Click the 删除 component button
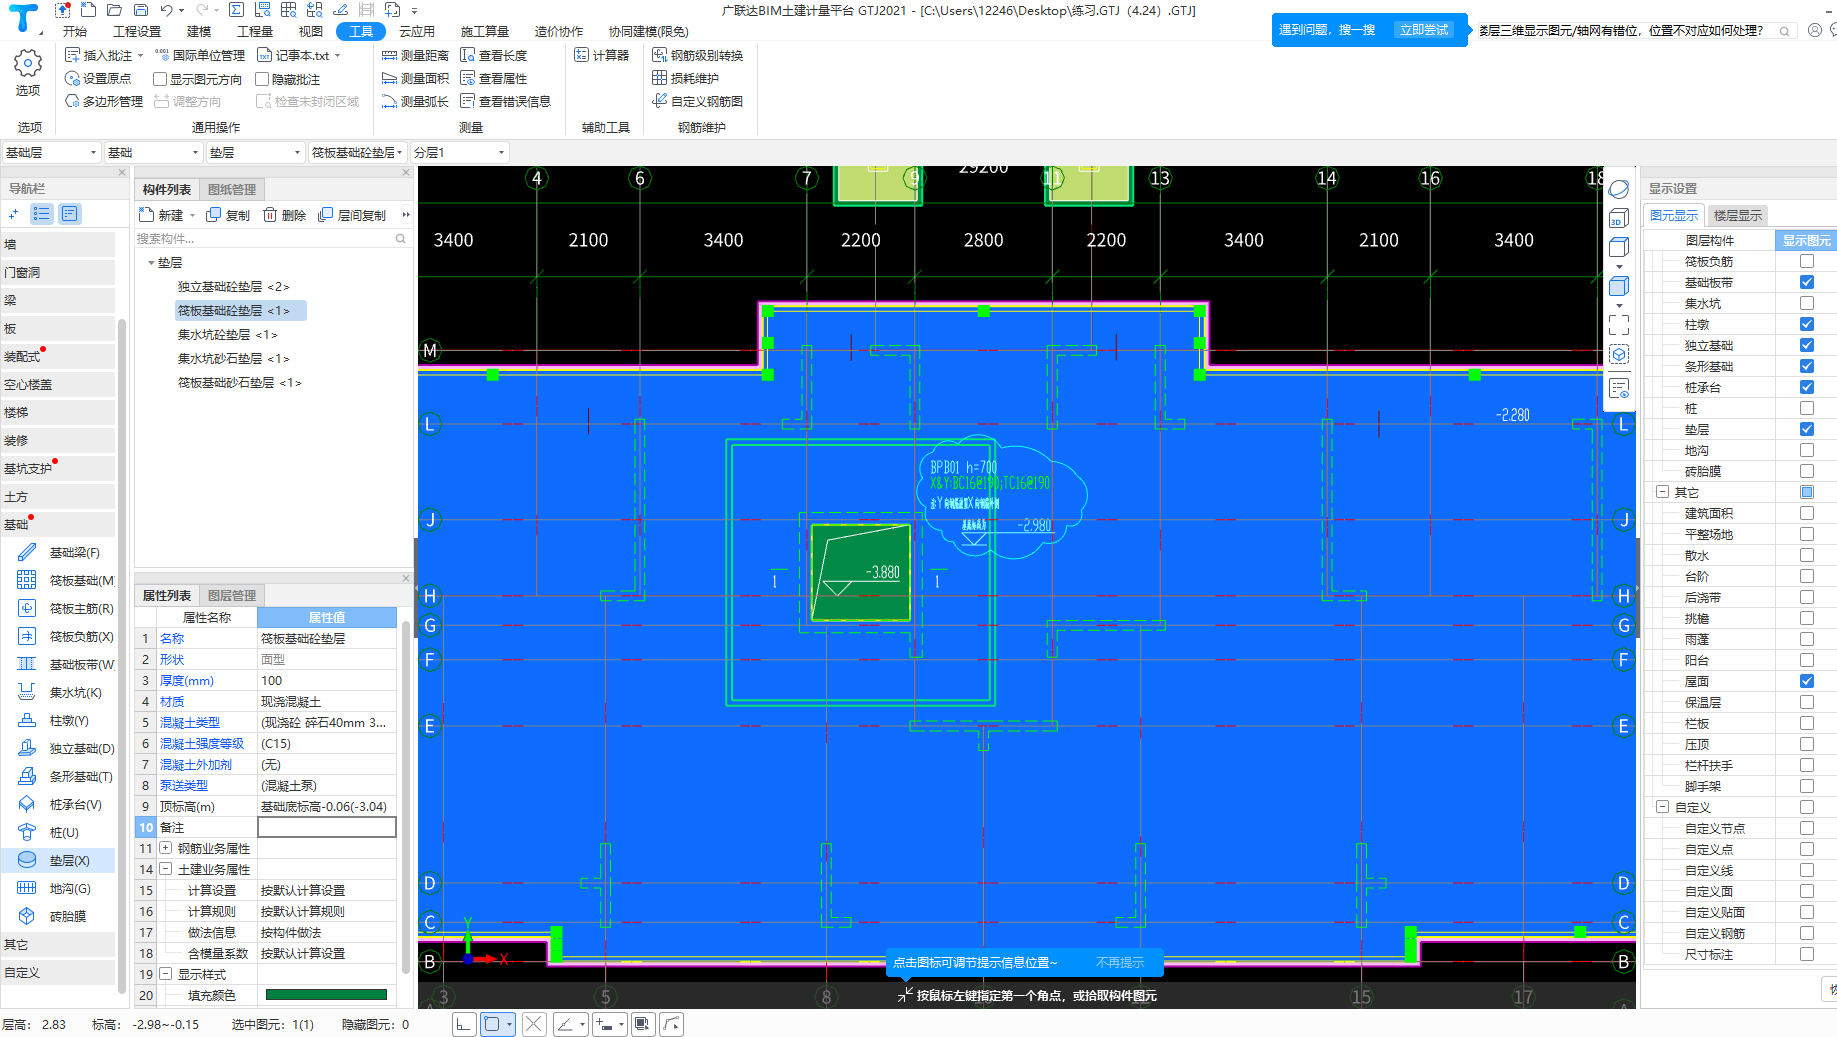Screen dimensions: 1837x1037 284,215
